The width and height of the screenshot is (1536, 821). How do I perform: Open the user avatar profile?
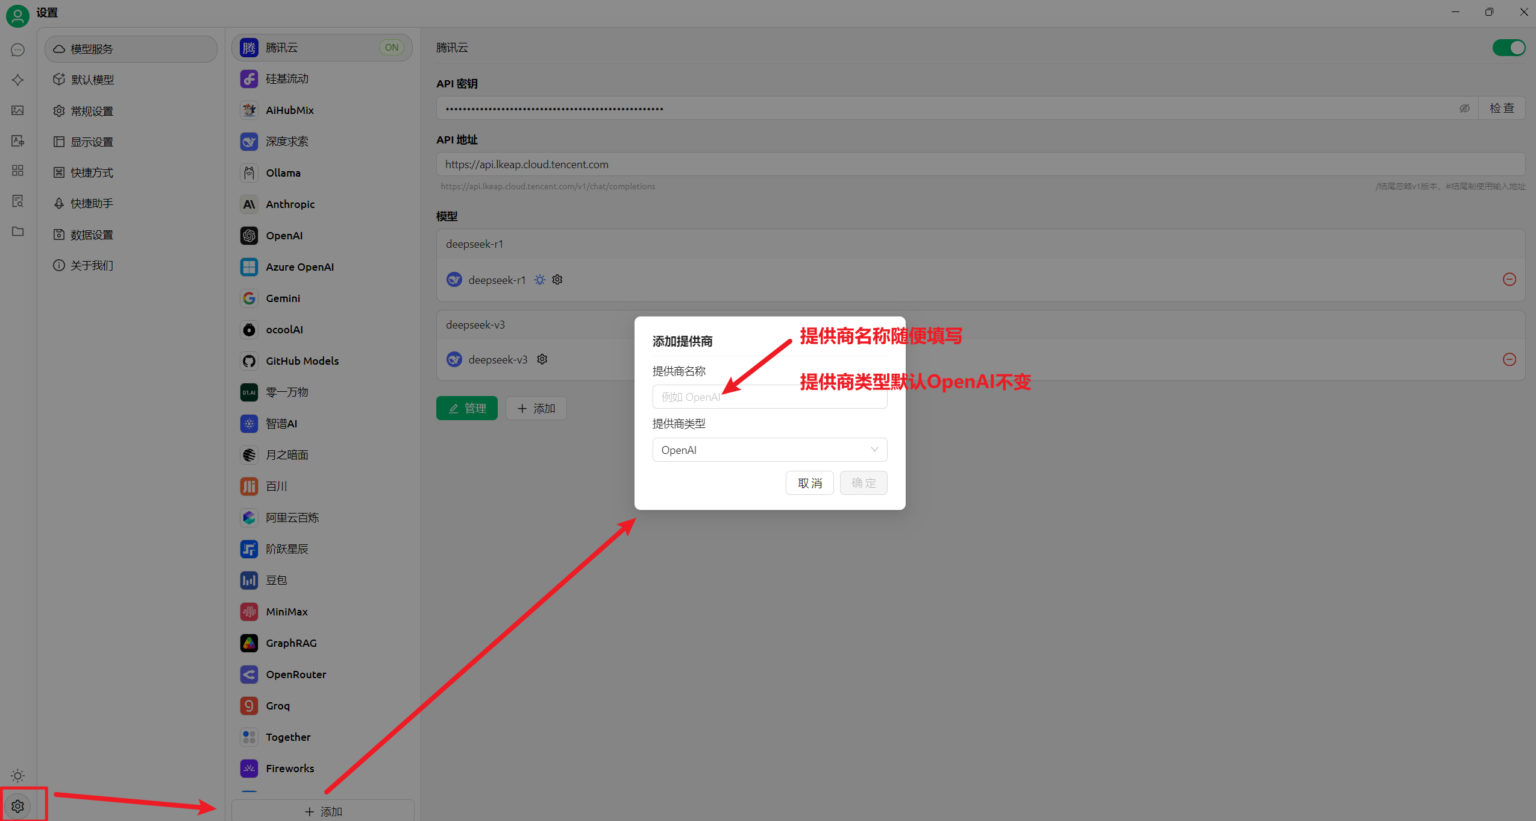pyautogui.click(x=17, y=16)
